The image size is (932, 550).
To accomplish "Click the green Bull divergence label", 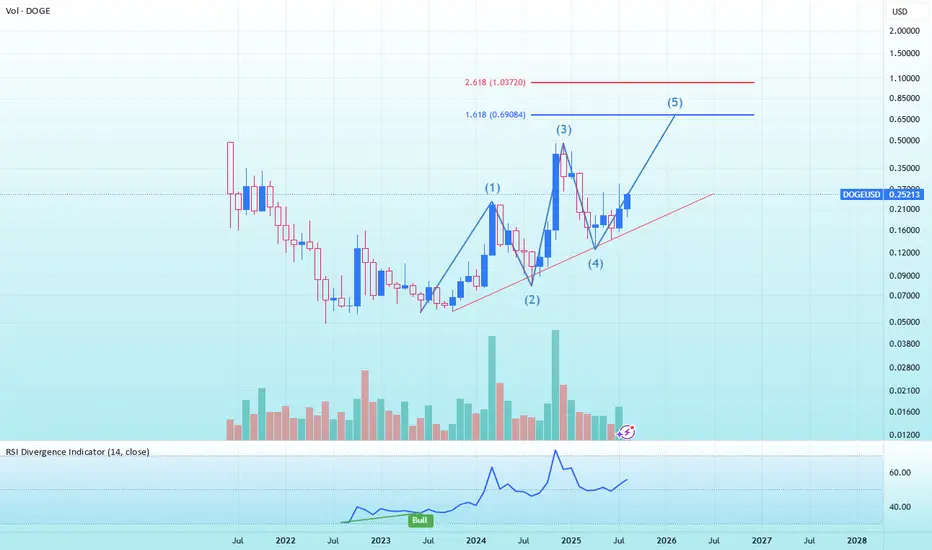I will coord(420,520).
